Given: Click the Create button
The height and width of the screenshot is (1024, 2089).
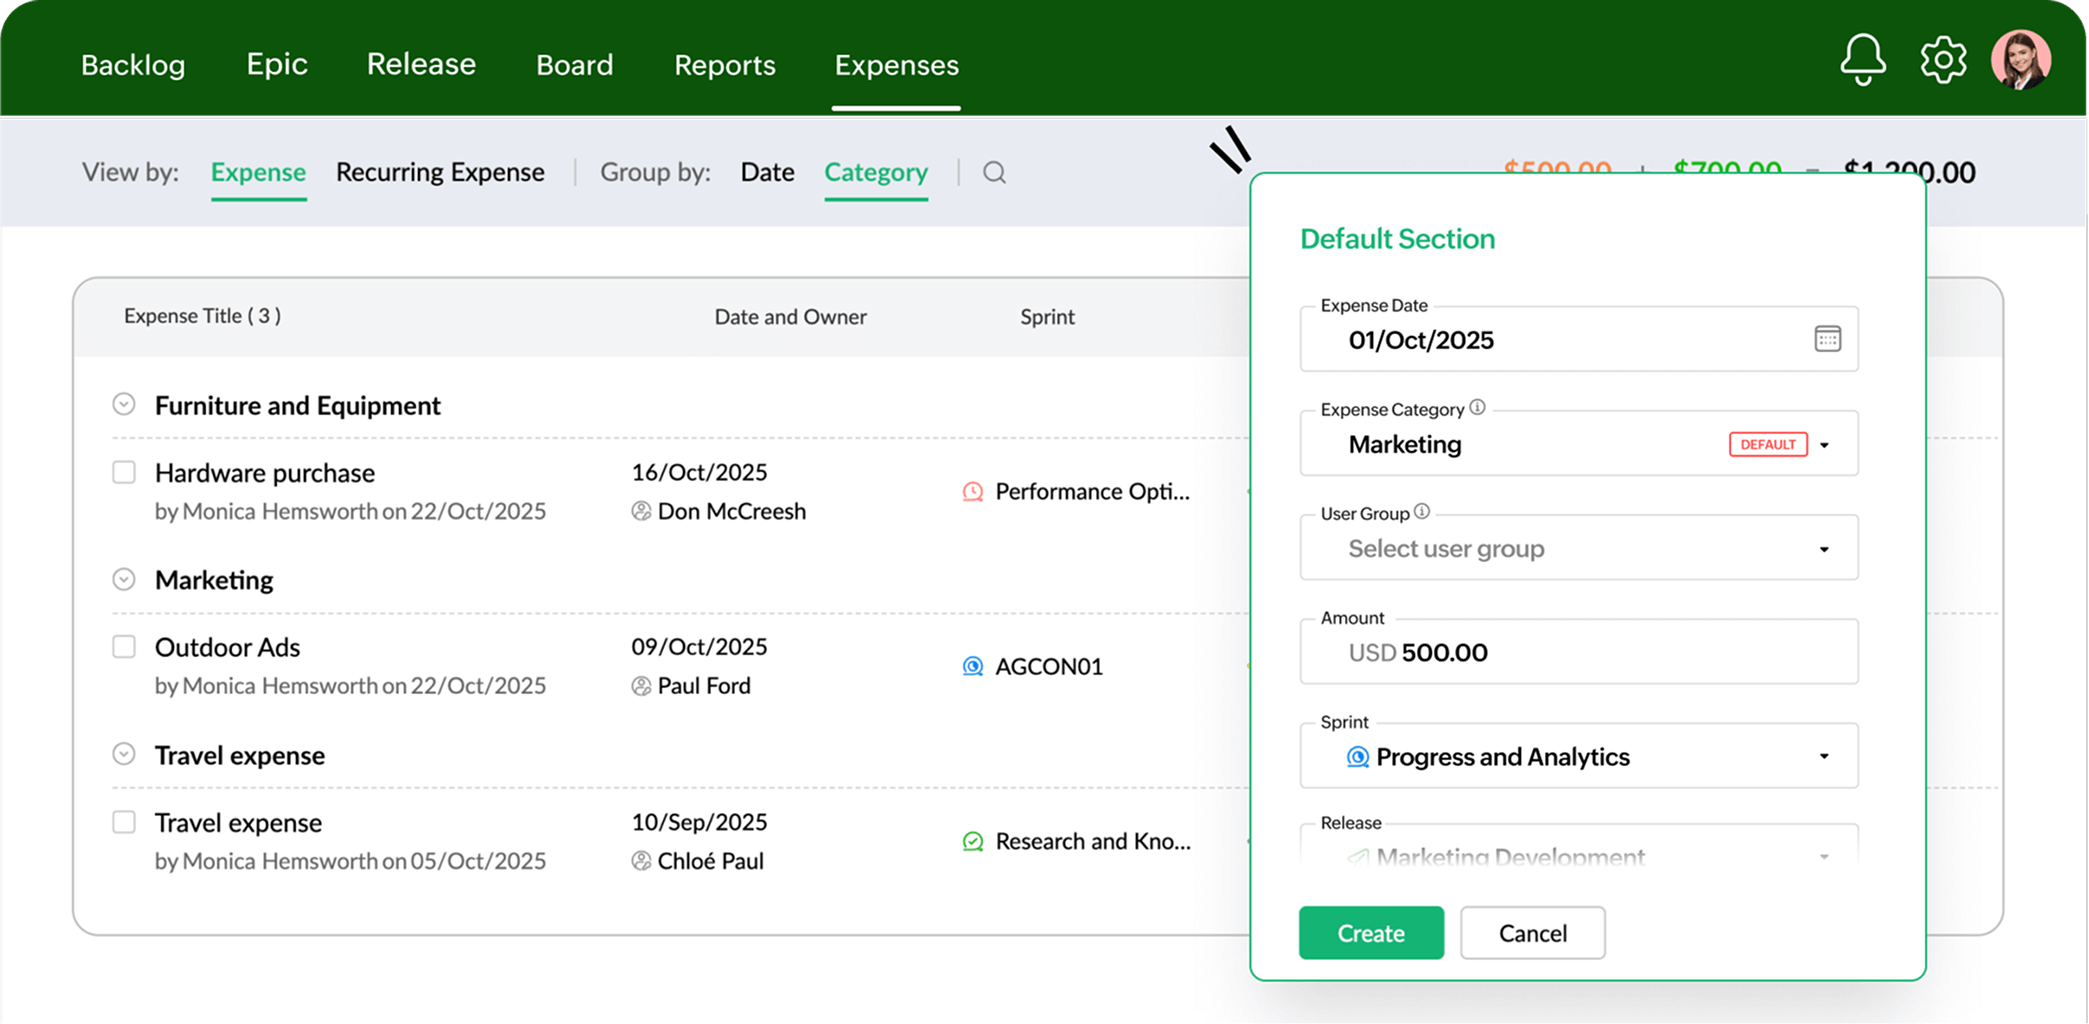Looking at the screenshot, I should pos(1371,932).
